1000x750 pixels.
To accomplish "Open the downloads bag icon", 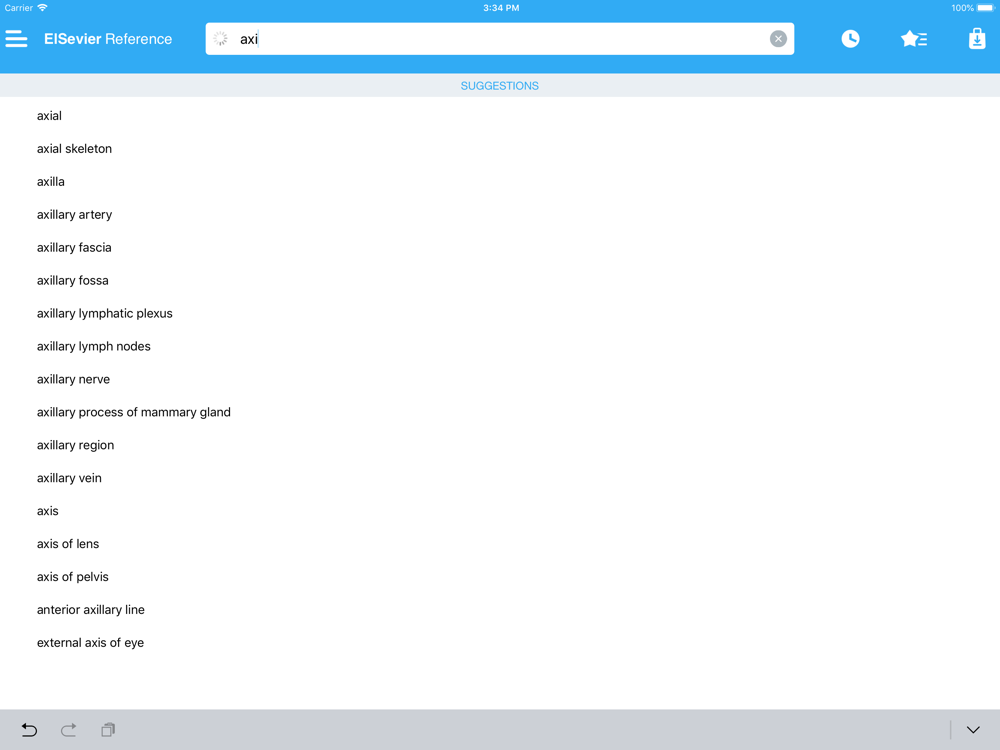I will coord(977,39).
